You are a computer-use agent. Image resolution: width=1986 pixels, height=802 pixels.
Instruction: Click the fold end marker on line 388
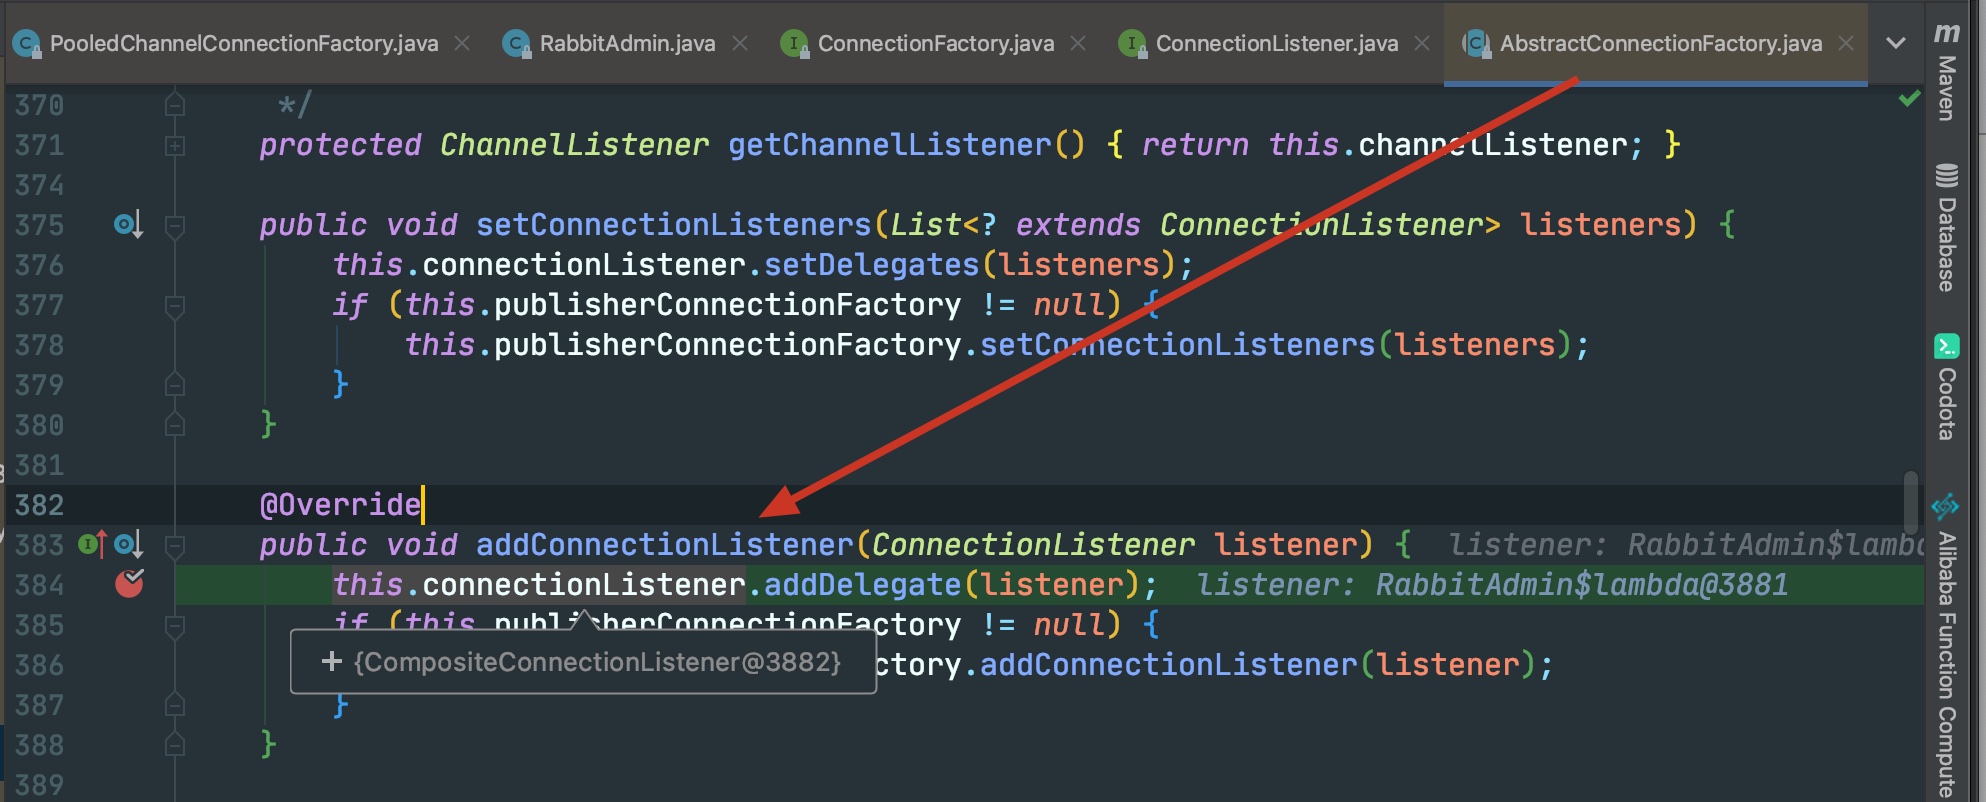click(x=174, y=745)
